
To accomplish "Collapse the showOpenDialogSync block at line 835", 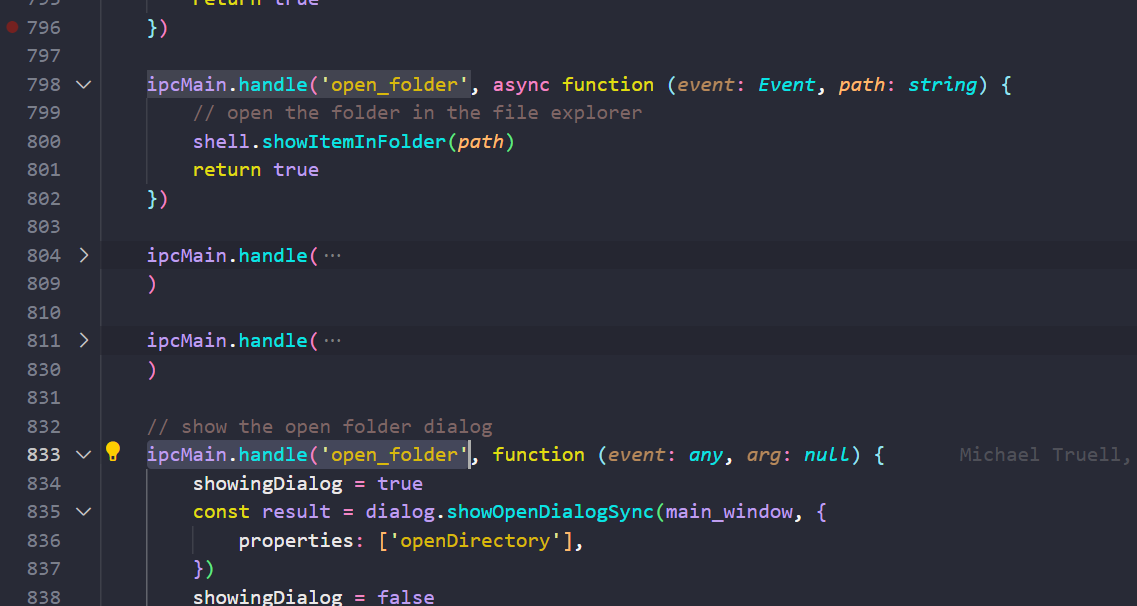I will pos(84,511).
